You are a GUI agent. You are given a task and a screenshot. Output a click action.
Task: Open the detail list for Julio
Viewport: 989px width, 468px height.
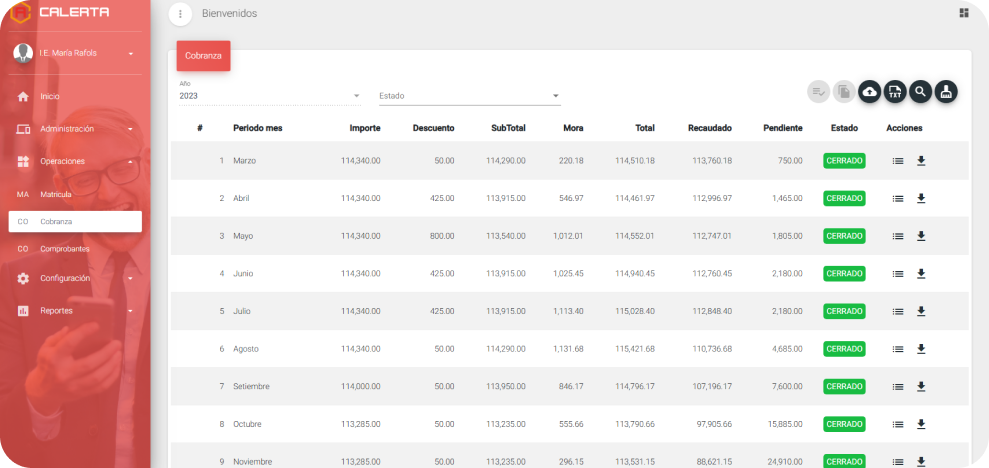click(x=898, y=311)
